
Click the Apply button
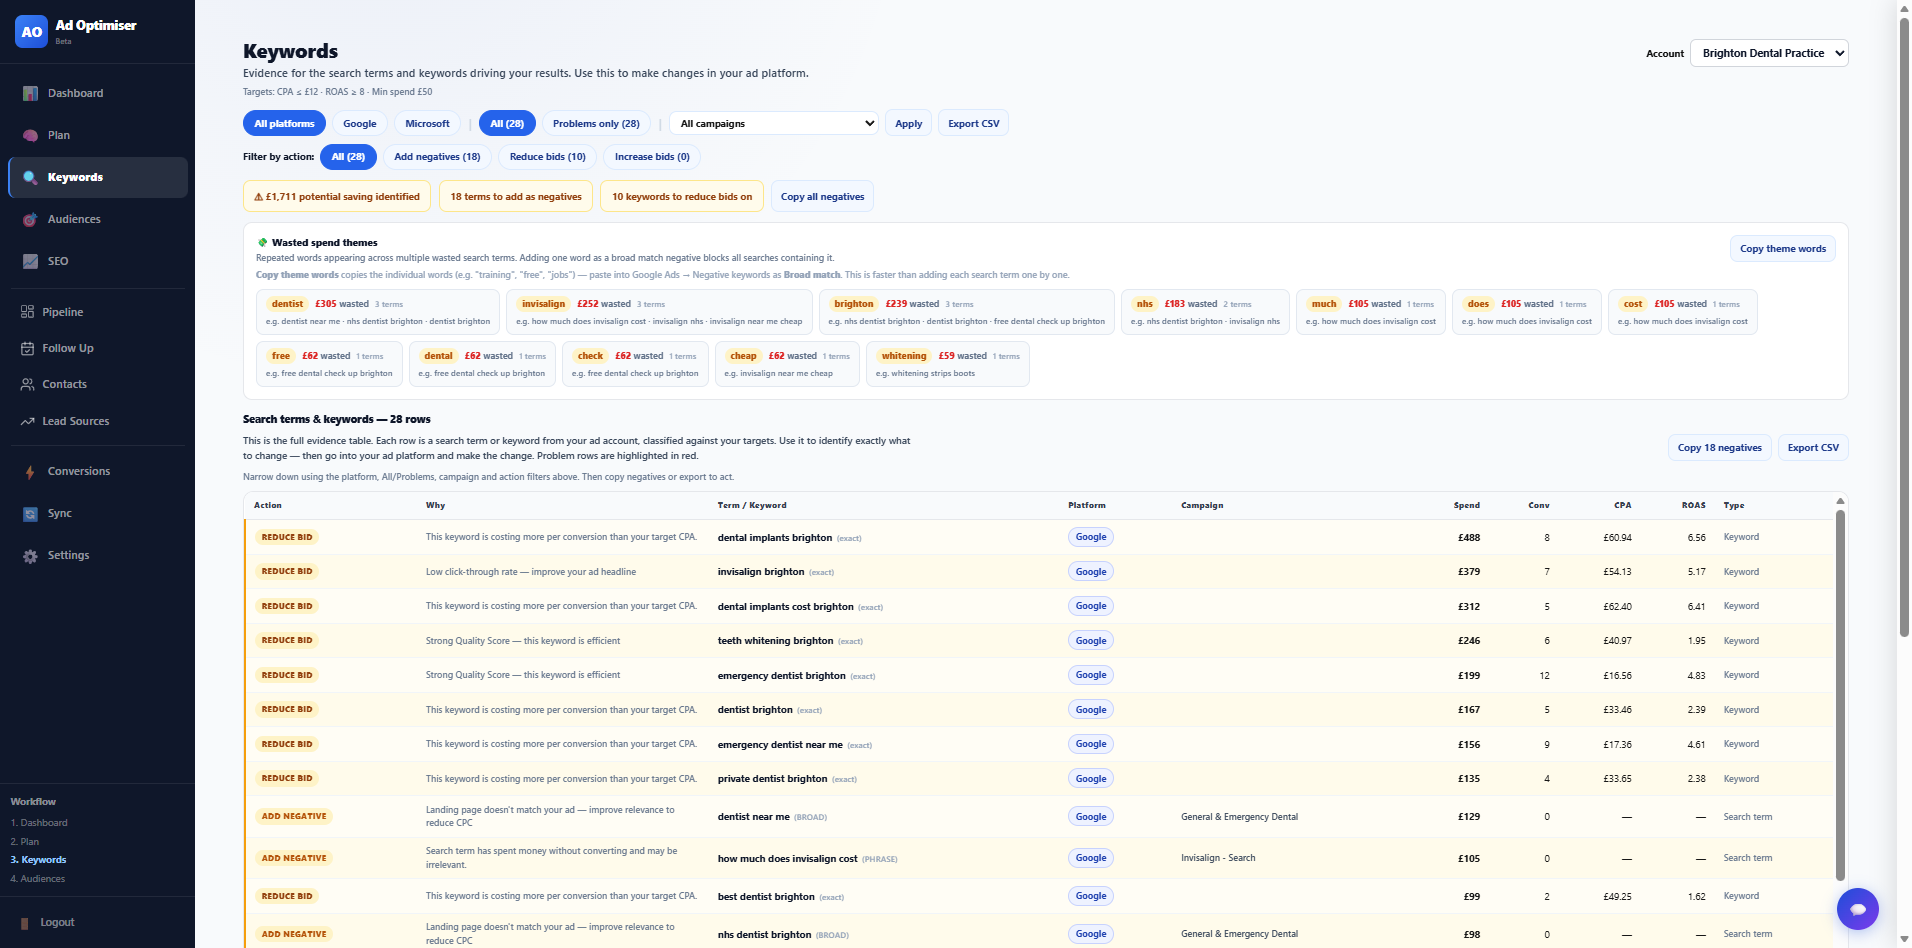(x=909, y=123)
